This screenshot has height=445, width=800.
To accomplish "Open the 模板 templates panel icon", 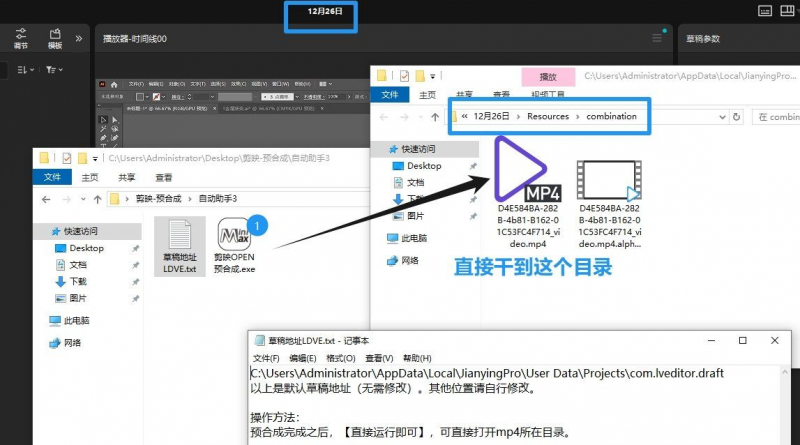I will tap(55, 38).
